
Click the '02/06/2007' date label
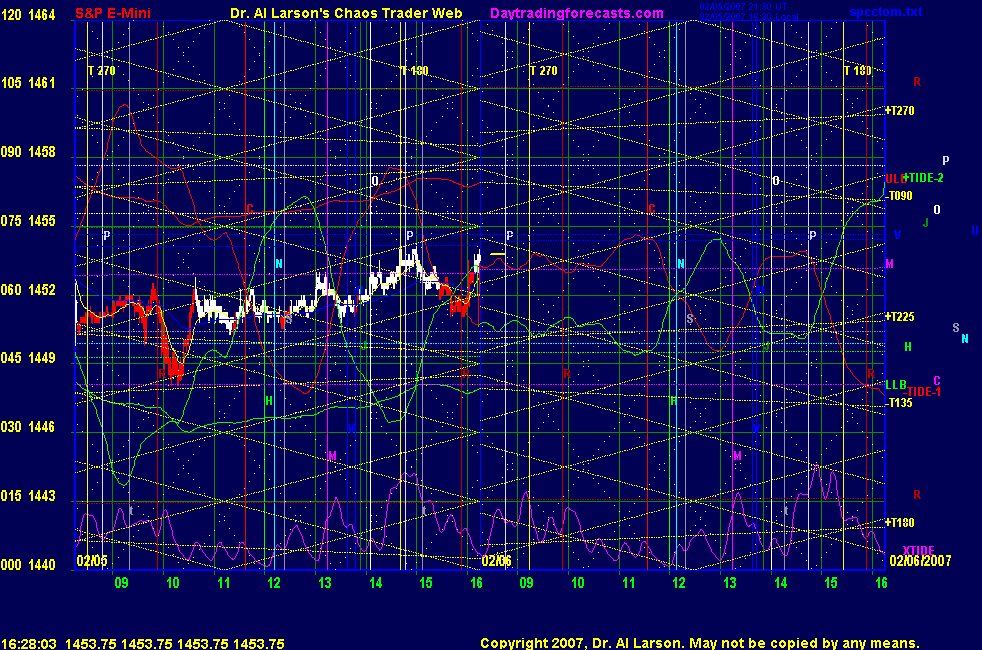pyautogui.click(x=920, y=560)
